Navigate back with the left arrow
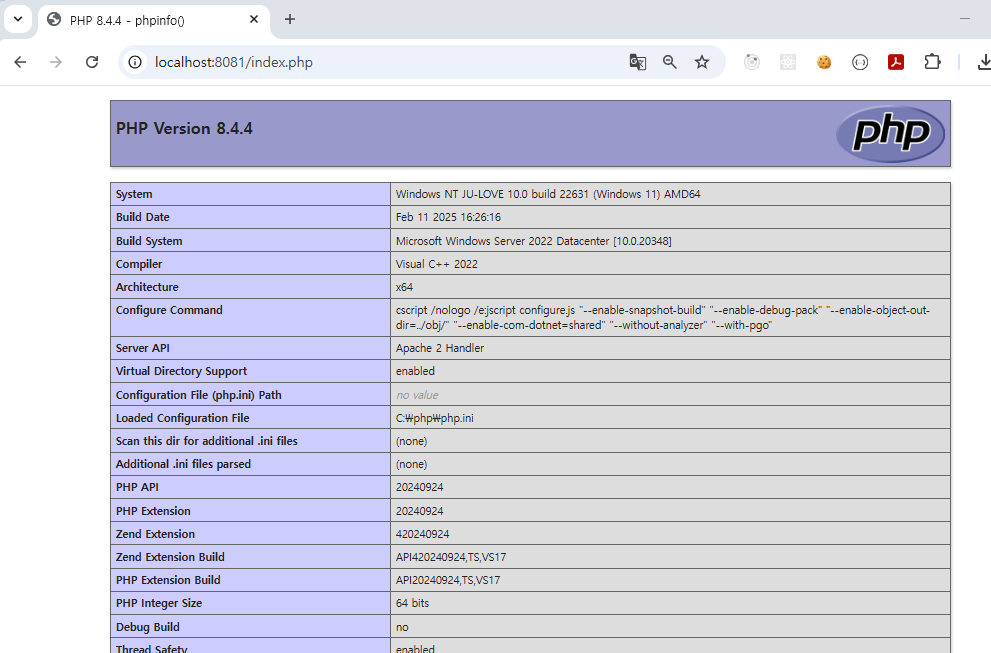Screen dimensions: 991x653 coord(20,61)
